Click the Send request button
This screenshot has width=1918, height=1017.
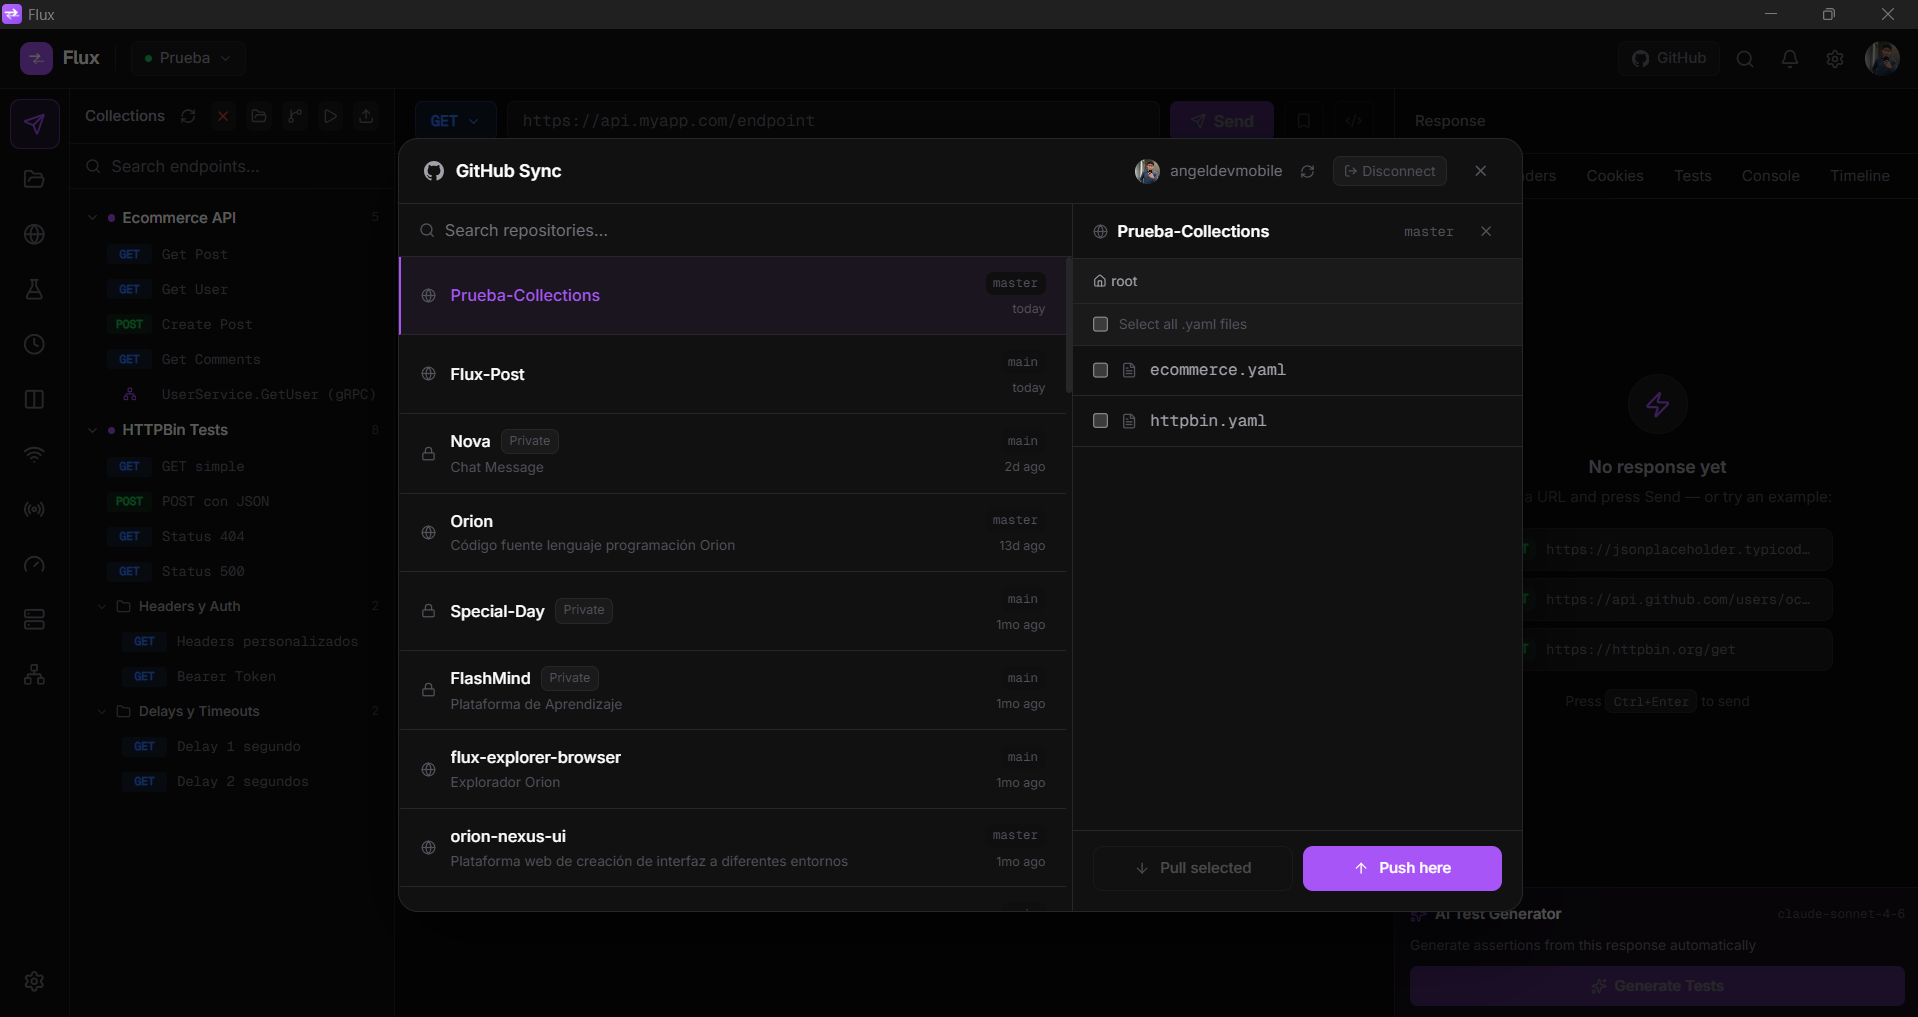coord(1222,121)
